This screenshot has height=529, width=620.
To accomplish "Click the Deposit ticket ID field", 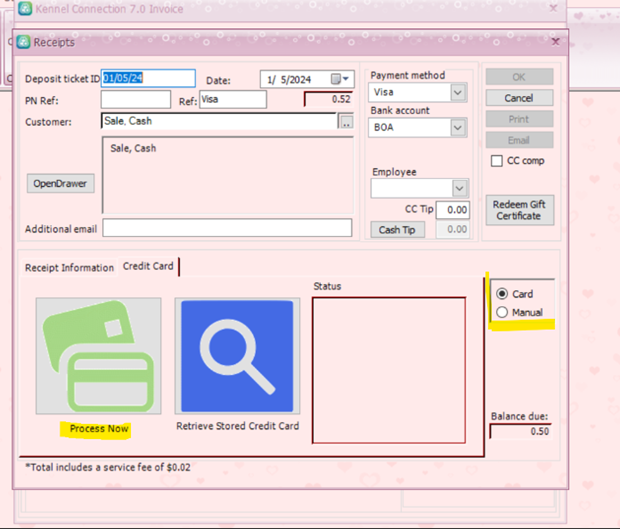I will point(148,78).
